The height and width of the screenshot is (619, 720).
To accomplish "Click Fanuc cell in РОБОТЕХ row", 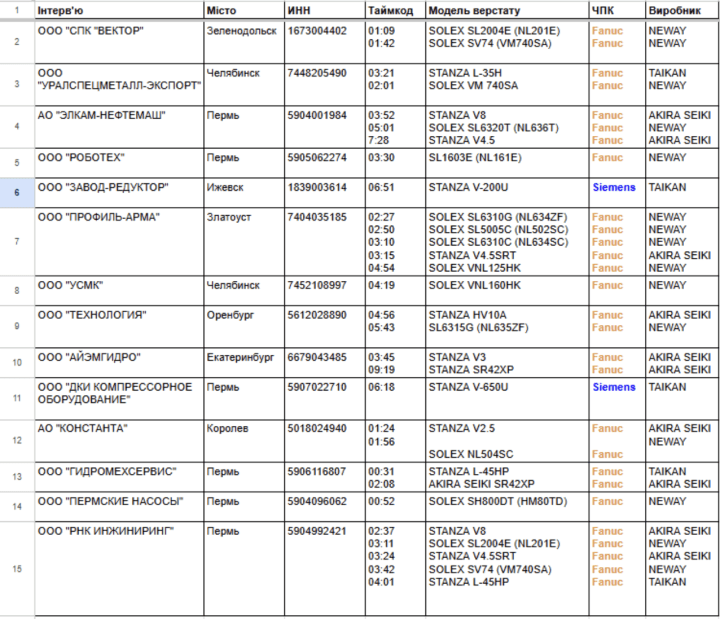I will click(617, 163).
